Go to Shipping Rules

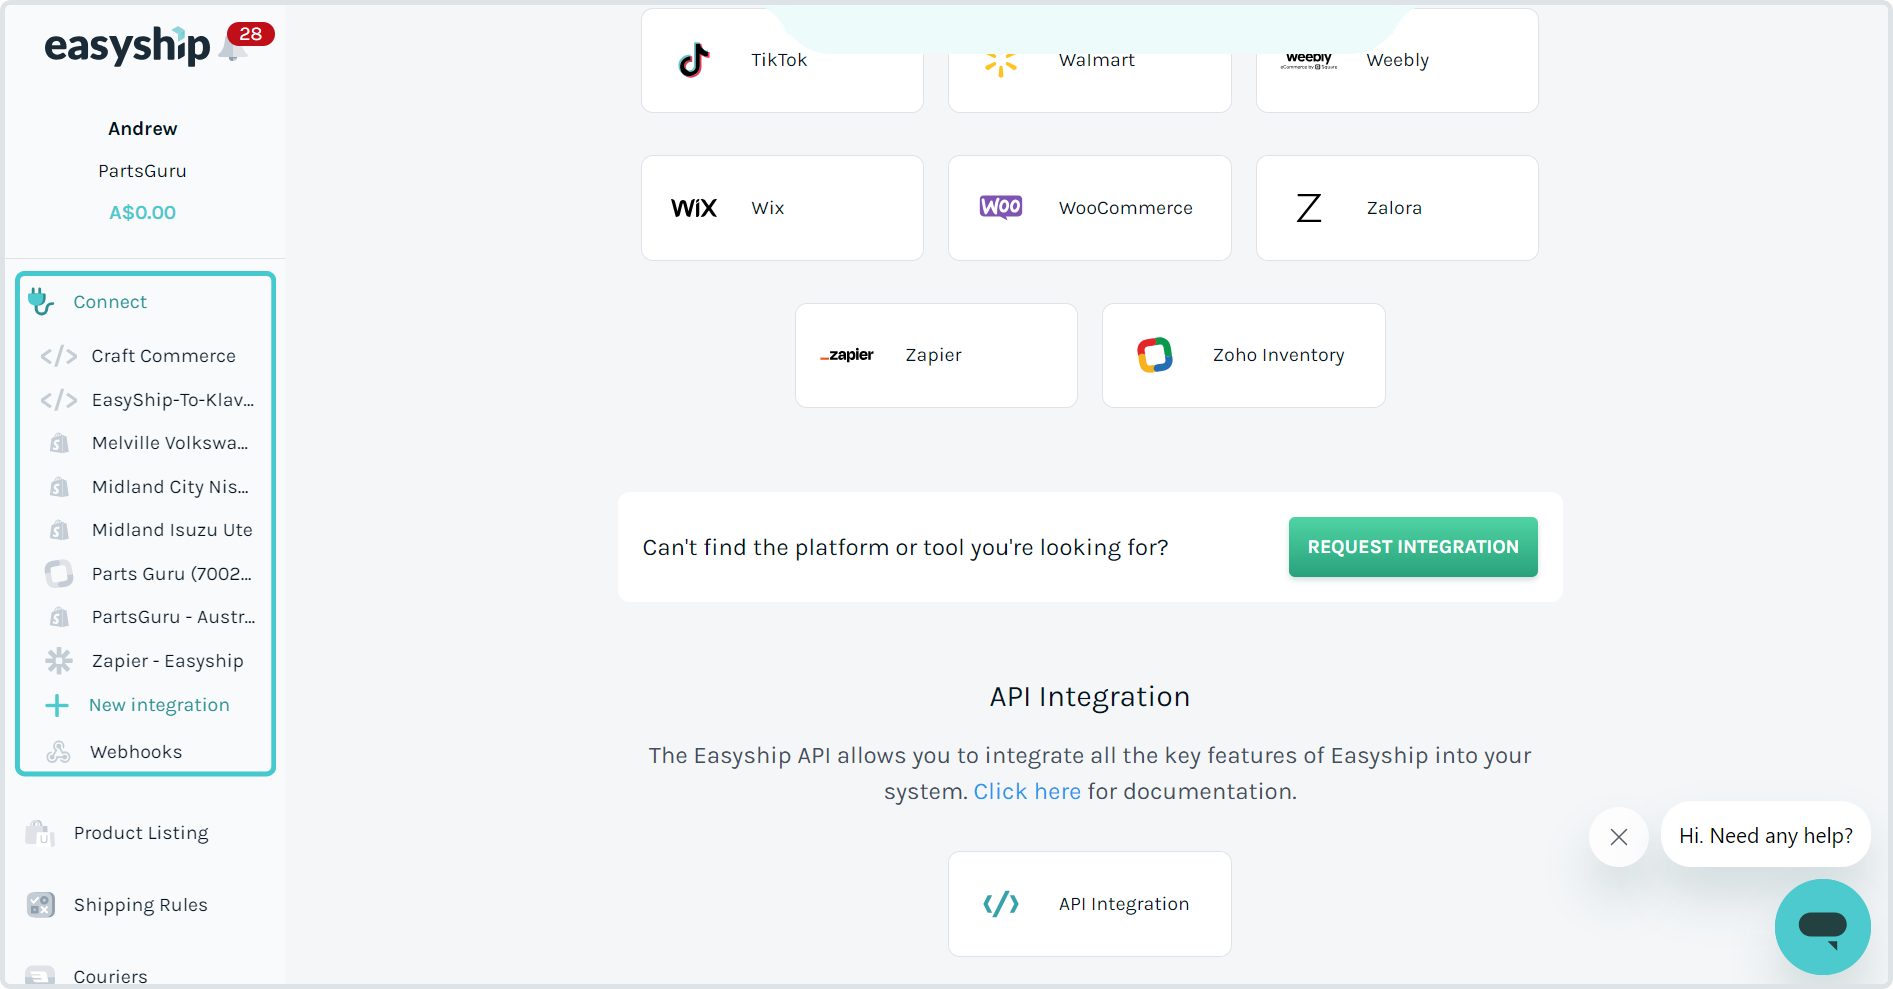[141, 905]
